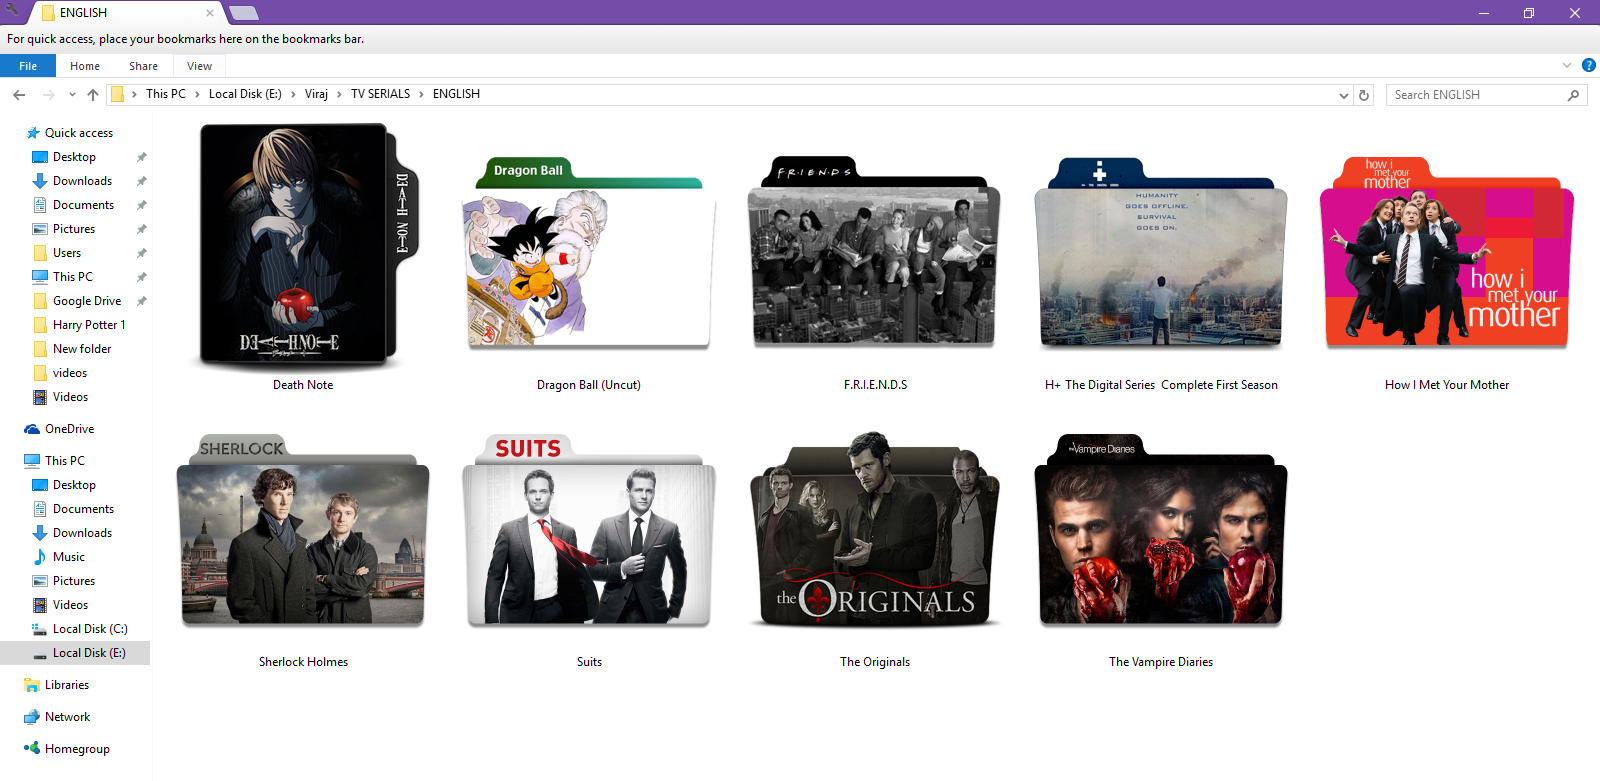Select Harry Potter 1 in Quick access
The image size is (1600, 781).
pos(89,325)
